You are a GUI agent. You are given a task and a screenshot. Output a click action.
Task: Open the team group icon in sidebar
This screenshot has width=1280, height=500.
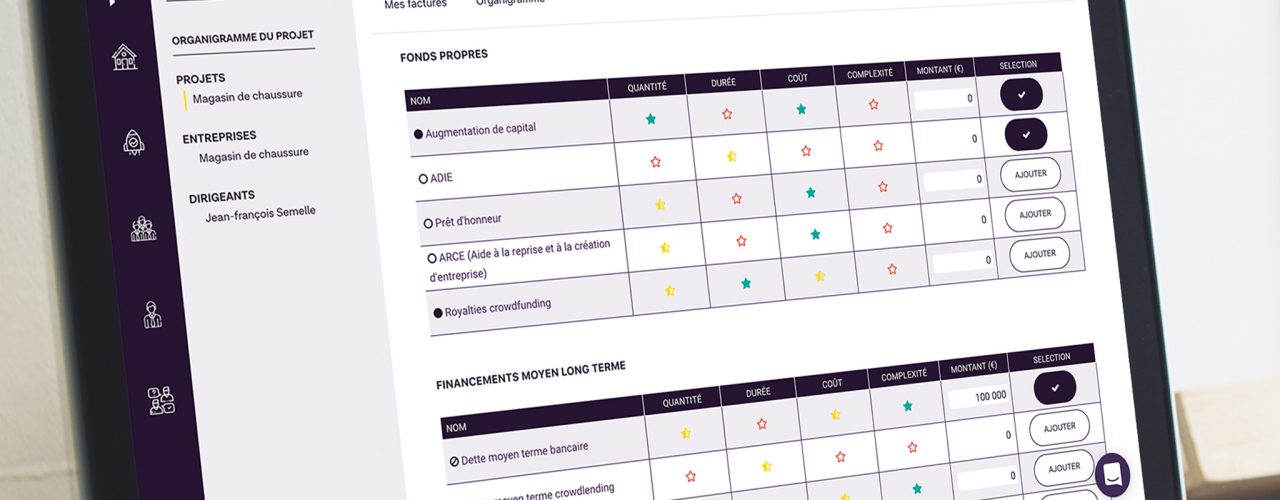[143, 228]
